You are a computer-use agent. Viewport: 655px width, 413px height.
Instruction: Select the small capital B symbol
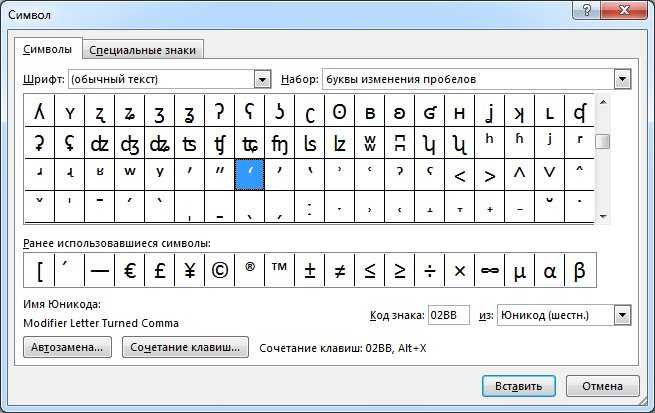pos(370,111)
